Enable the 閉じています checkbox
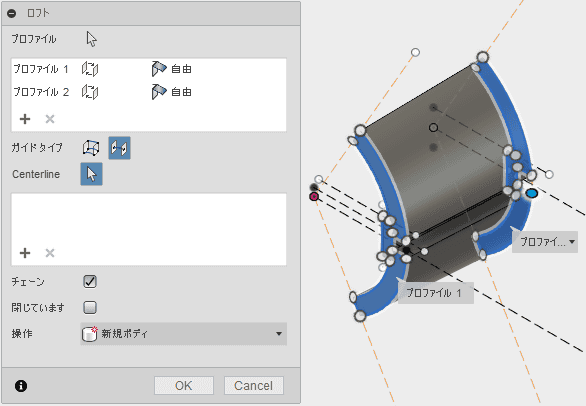This screenshot has width=586, height=406. [x=90, y=307]
